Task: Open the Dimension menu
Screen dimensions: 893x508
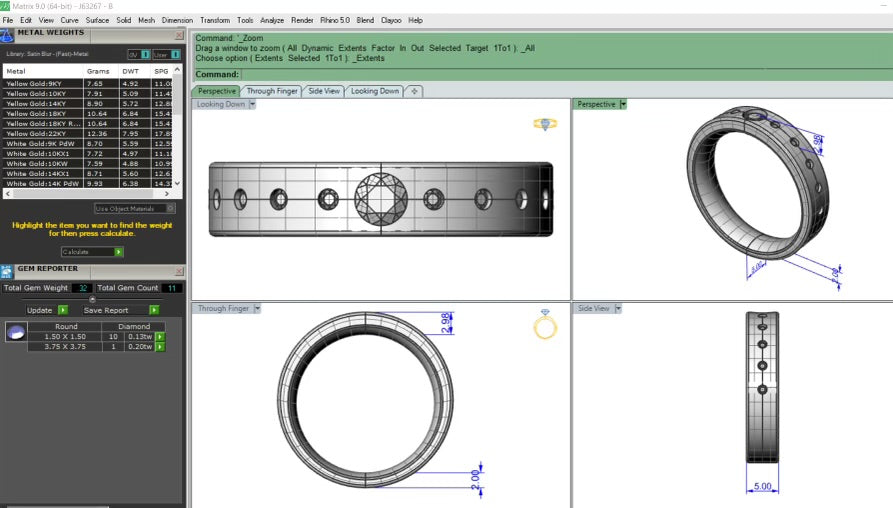Action: tap(177, 20)
